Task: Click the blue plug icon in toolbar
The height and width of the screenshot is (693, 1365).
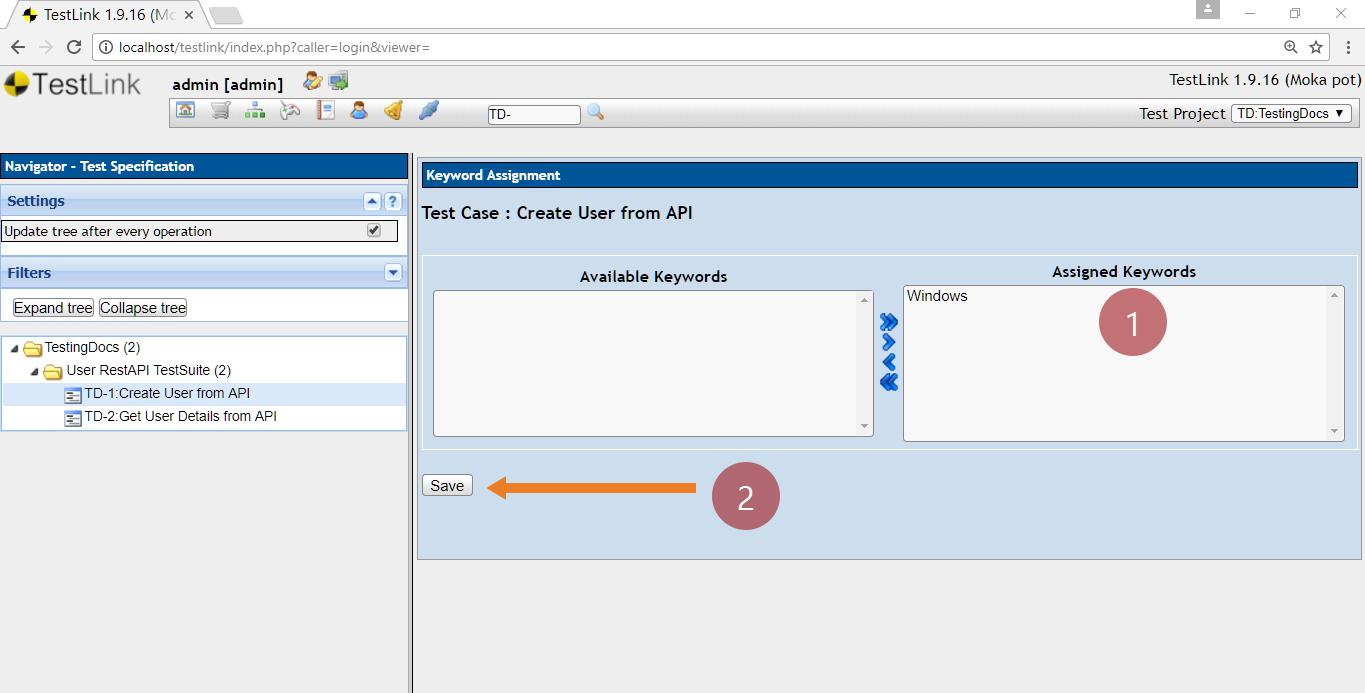Action: [x=429, y=111]
